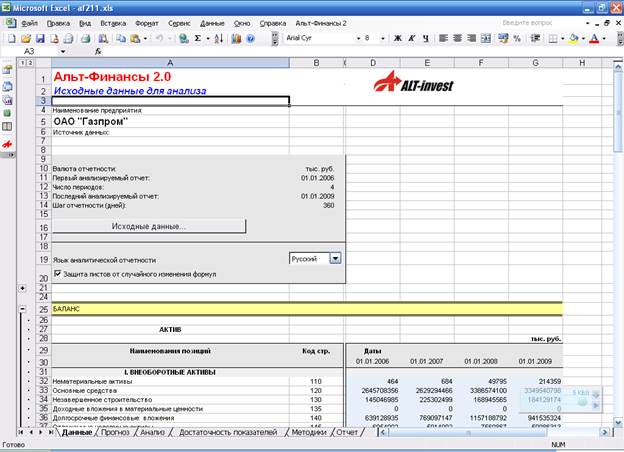Open the Name Box dropdown for A3
Screen dimensions: 624x452
[x=64, y=51]
